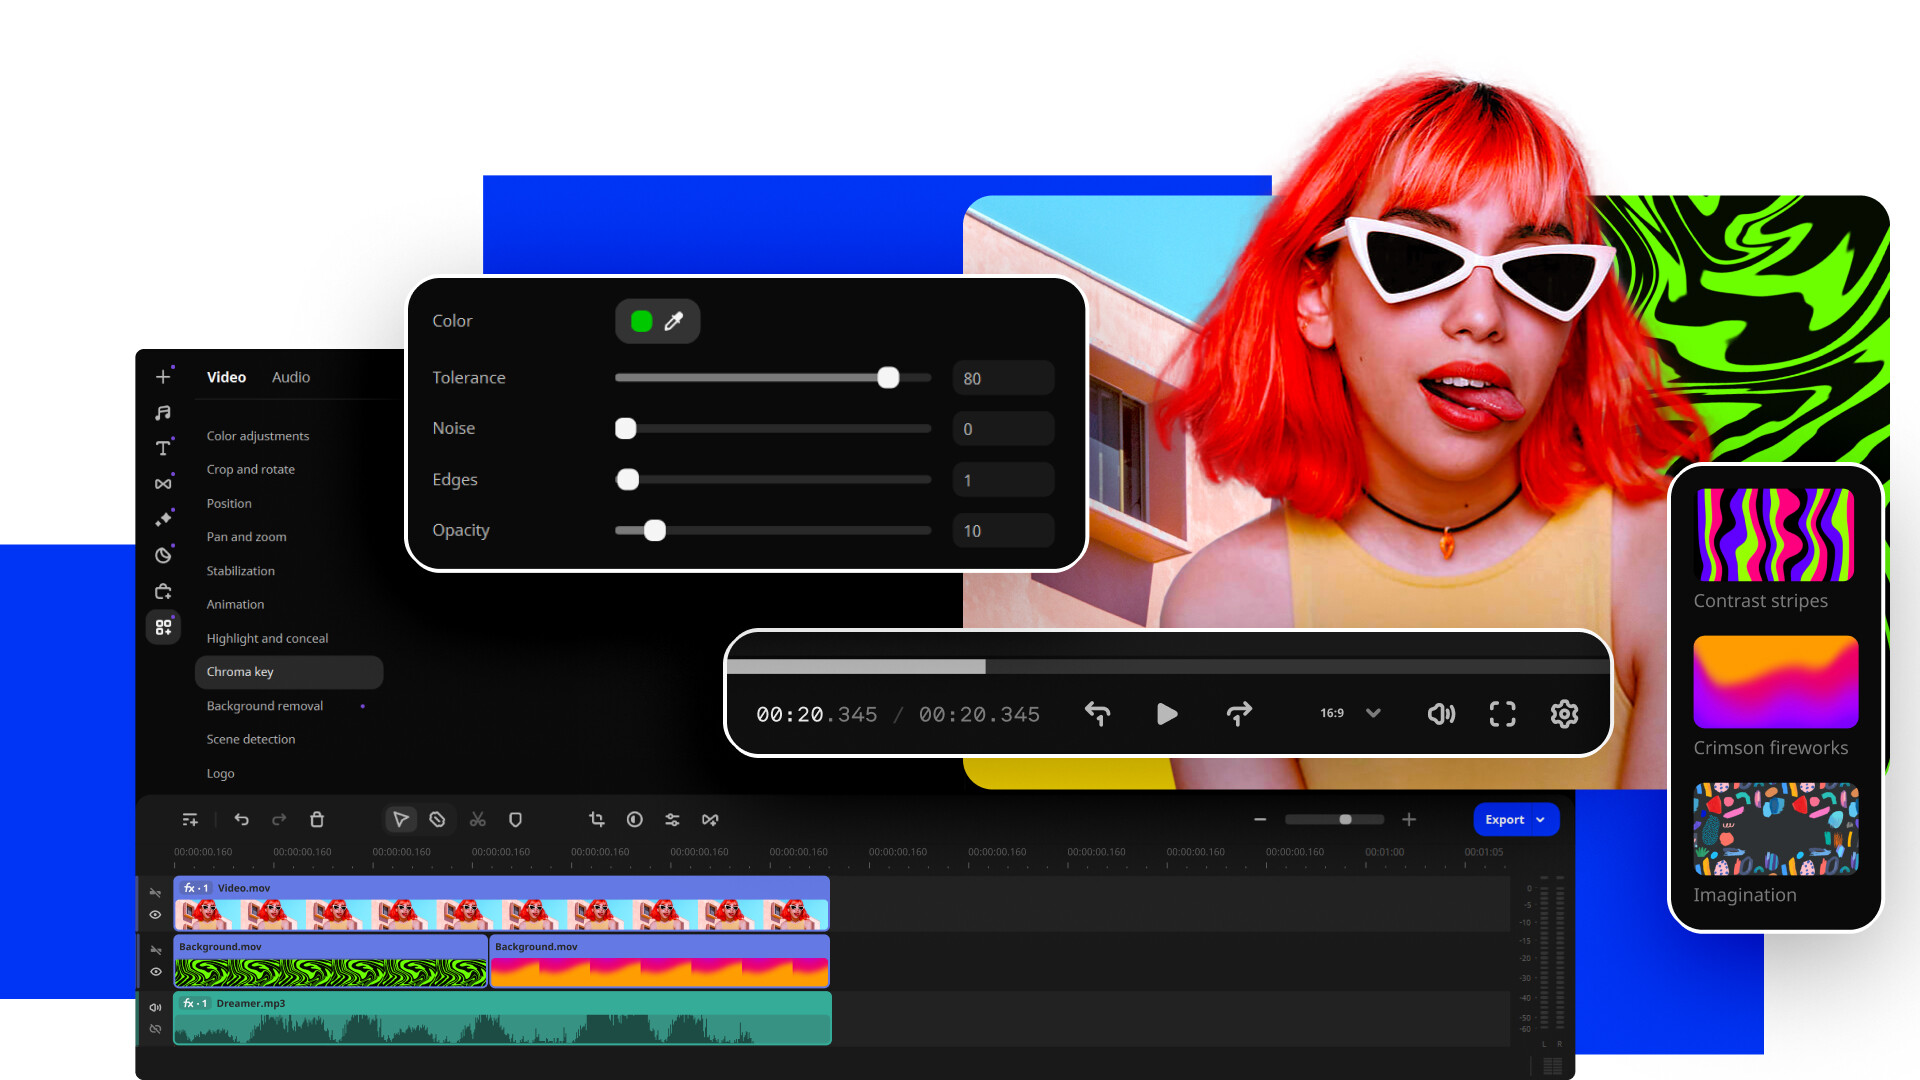This screenshot has height=1080, width=1920.
Task: Mute the Dreamer.mp3 audio track
Action: click(x=155, y=1007)
